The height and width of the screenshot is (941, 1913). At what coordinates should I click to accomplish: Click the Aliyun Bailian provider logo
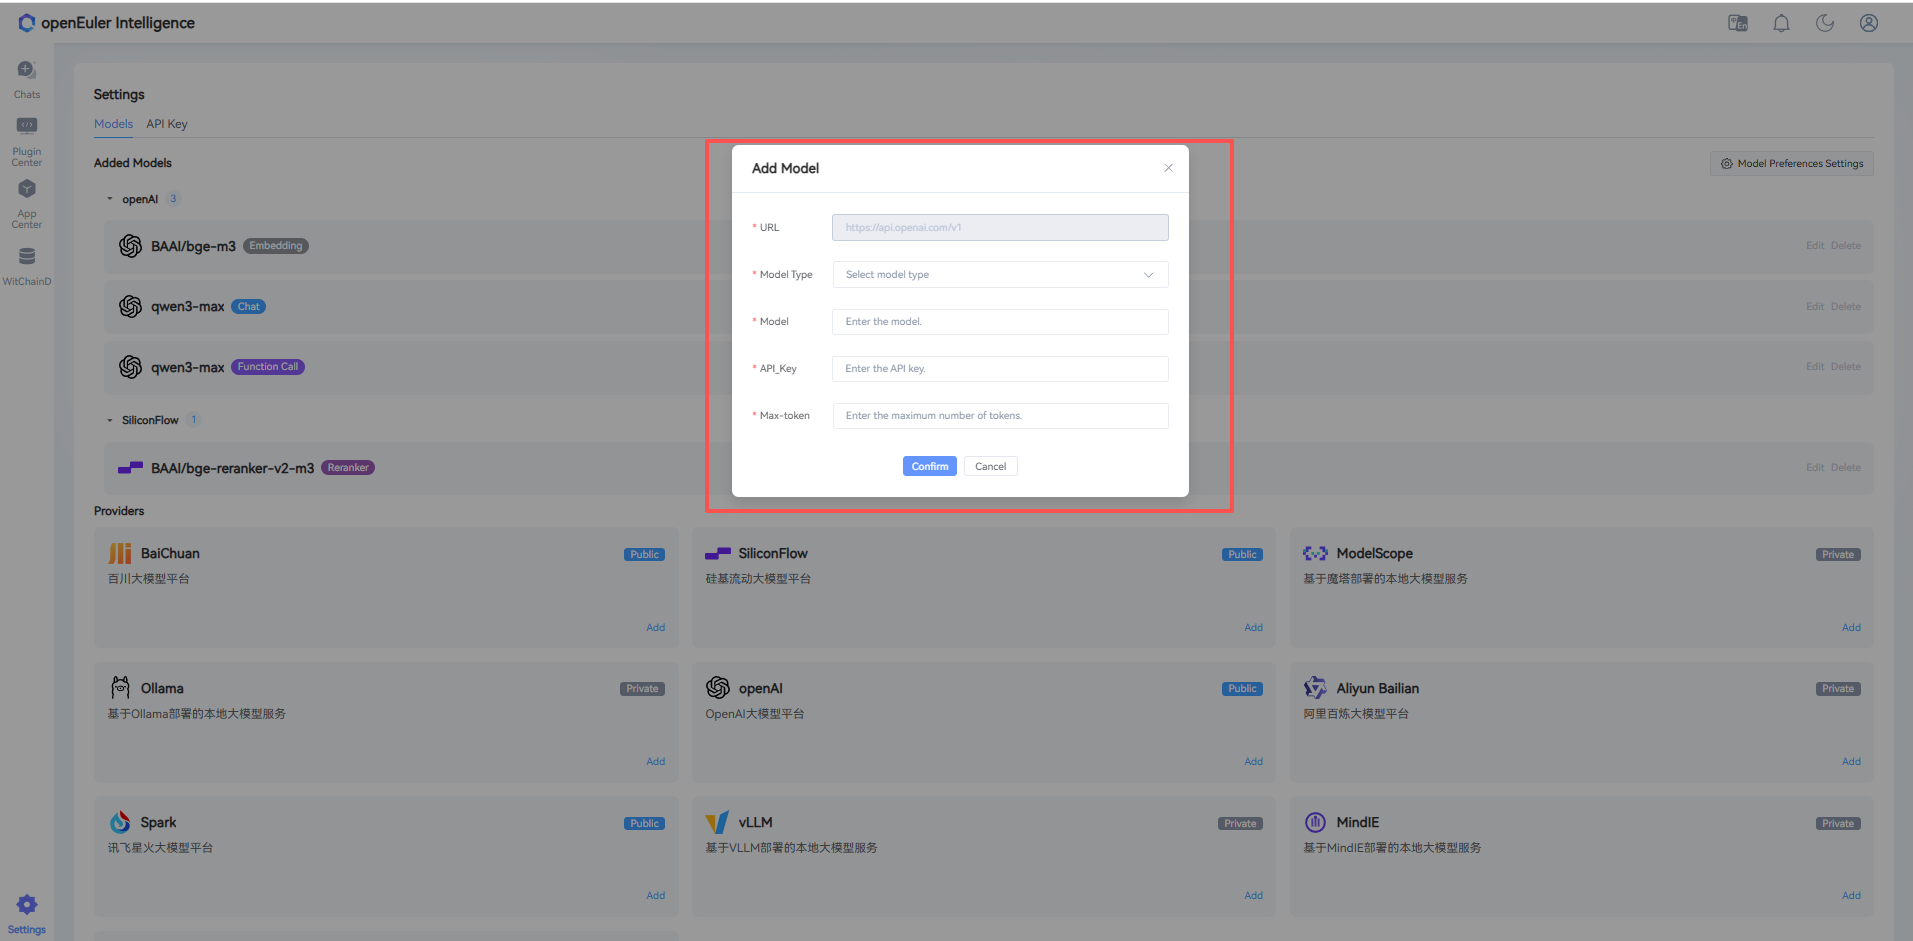click(x=1315, y=688)
